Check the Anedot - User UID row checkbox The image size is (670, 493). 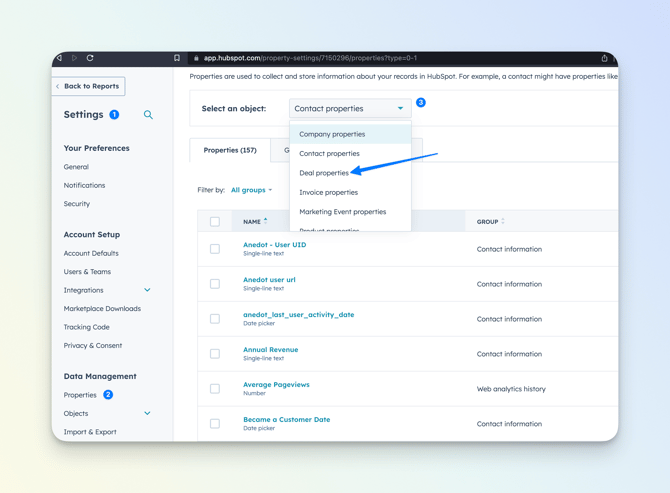(215, 249)
